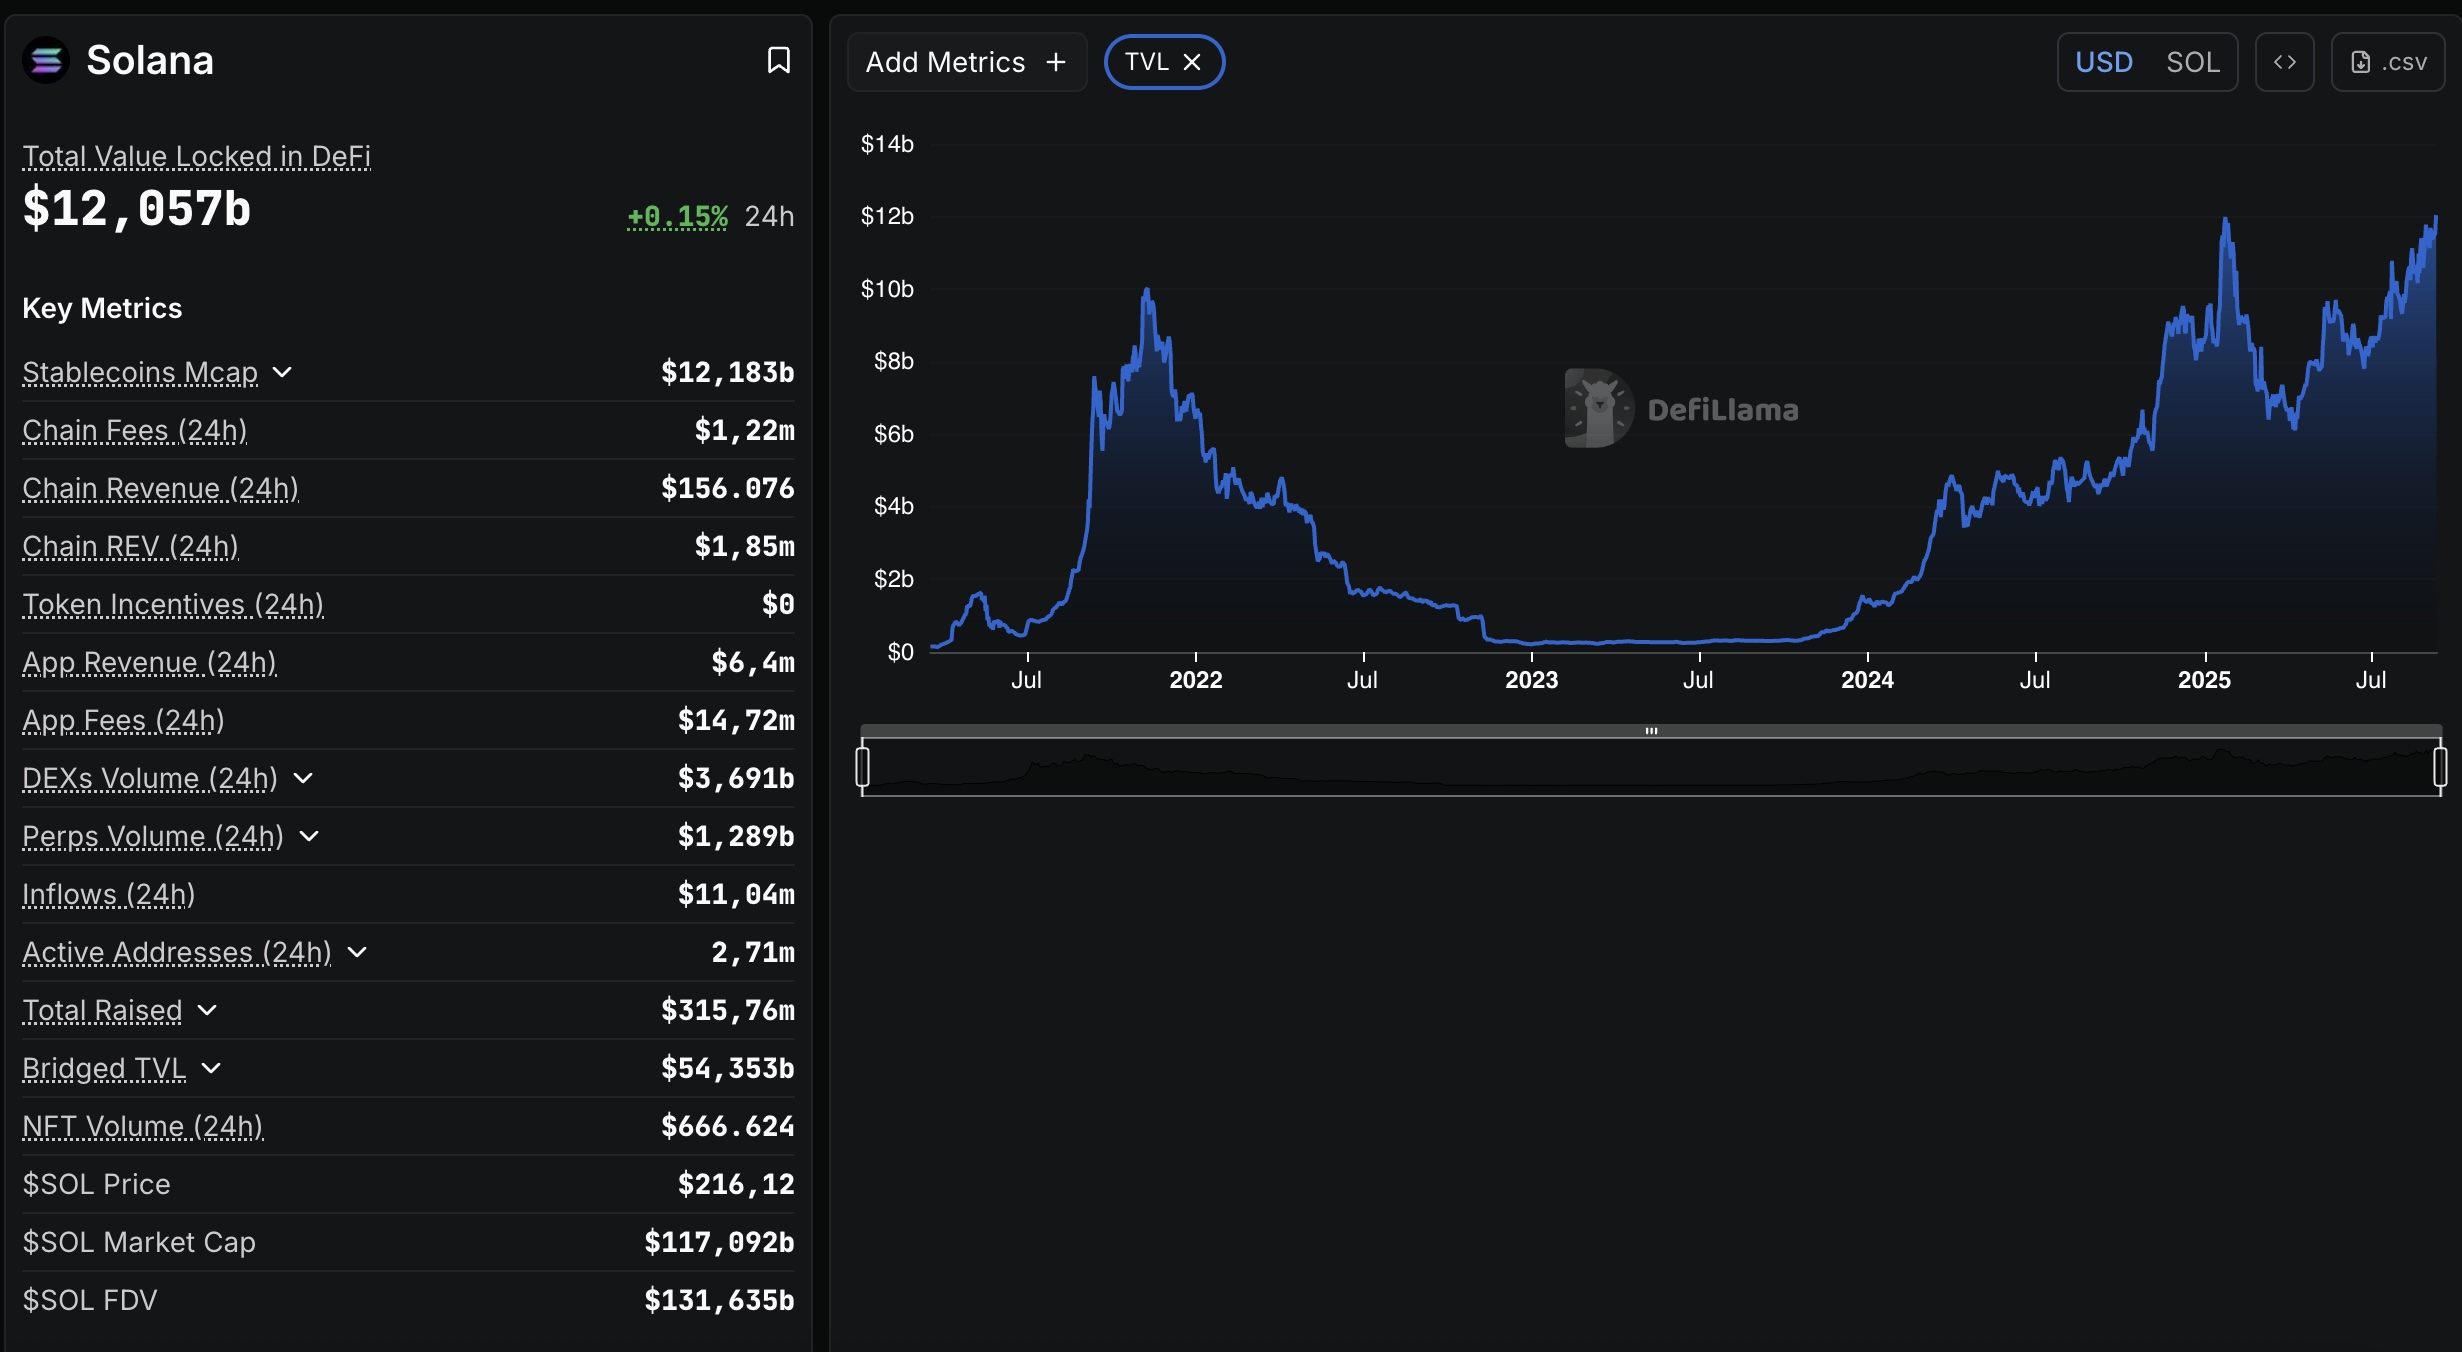Expand Bridged TVL breakdown

[x=211, y=1068]
